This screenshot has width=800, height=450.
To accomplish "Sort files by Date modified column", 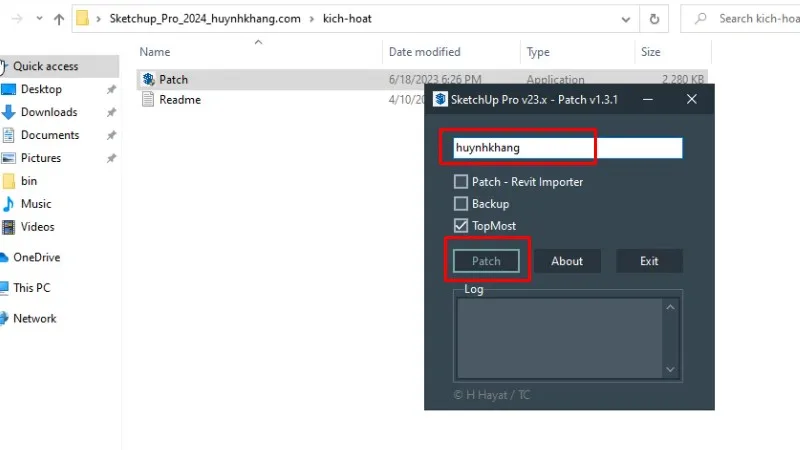I will (x=424, y=52).
